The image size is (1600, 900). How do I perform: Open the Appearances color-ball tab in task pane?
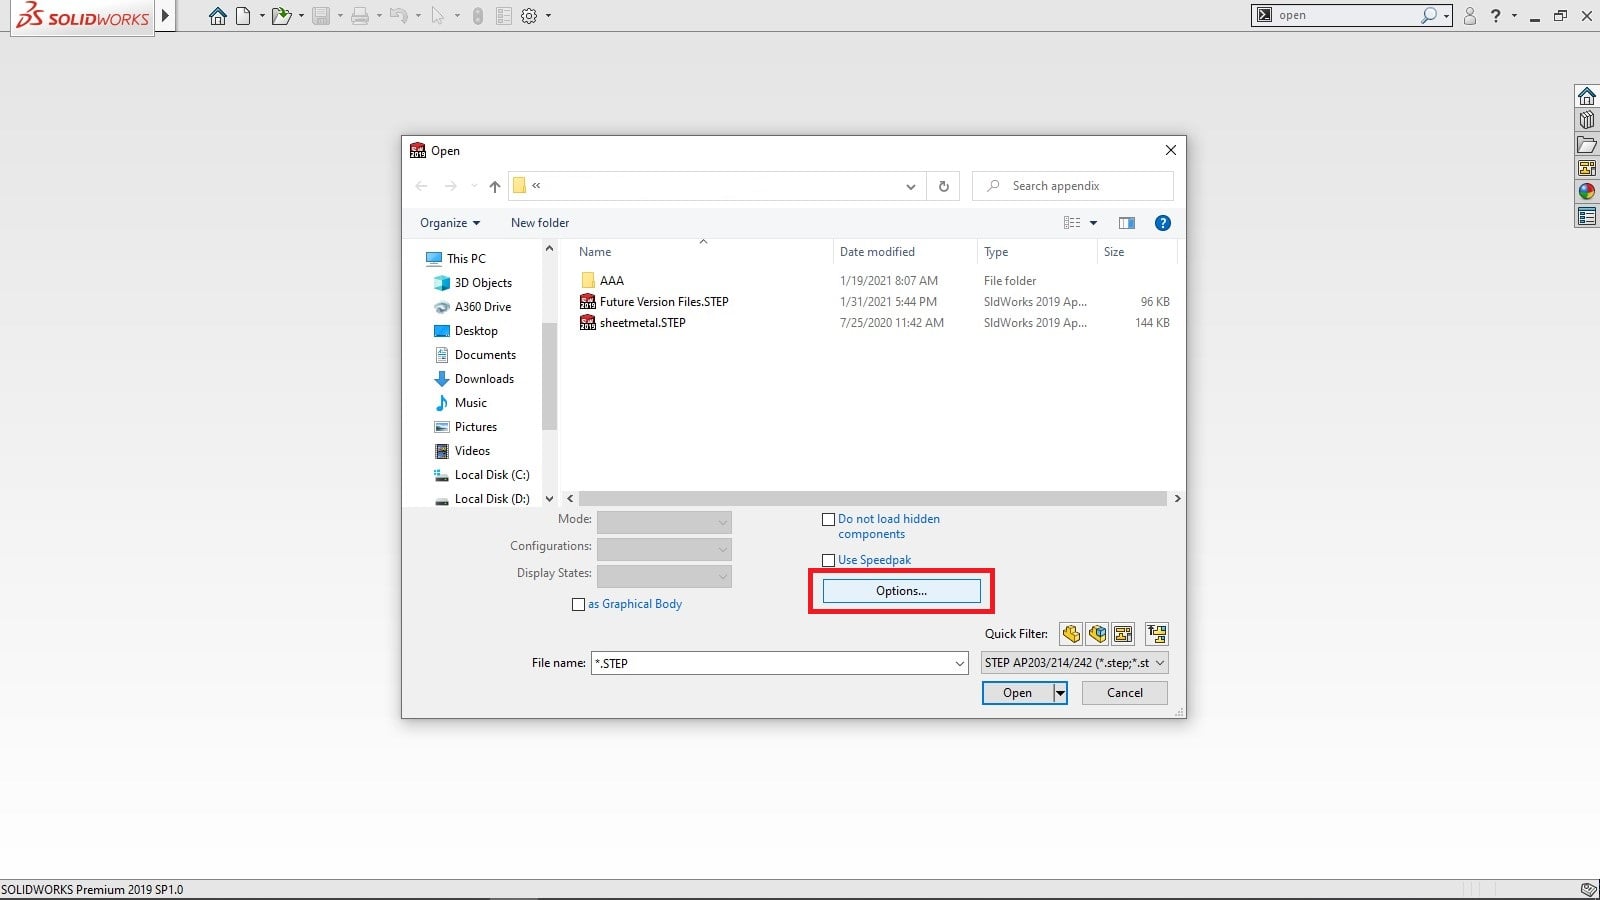coord(1587,192)
